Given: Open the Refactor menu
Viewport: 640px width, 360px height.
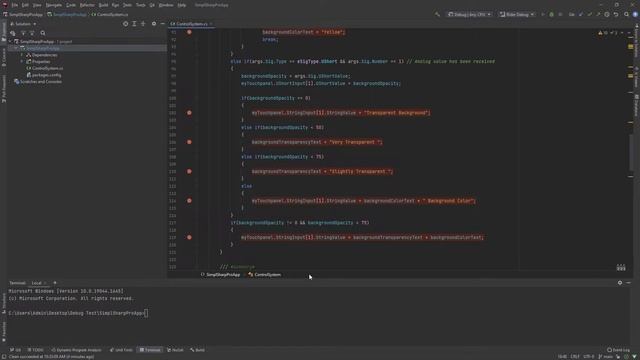Looking at the screenshot, I should pos(87,5).
